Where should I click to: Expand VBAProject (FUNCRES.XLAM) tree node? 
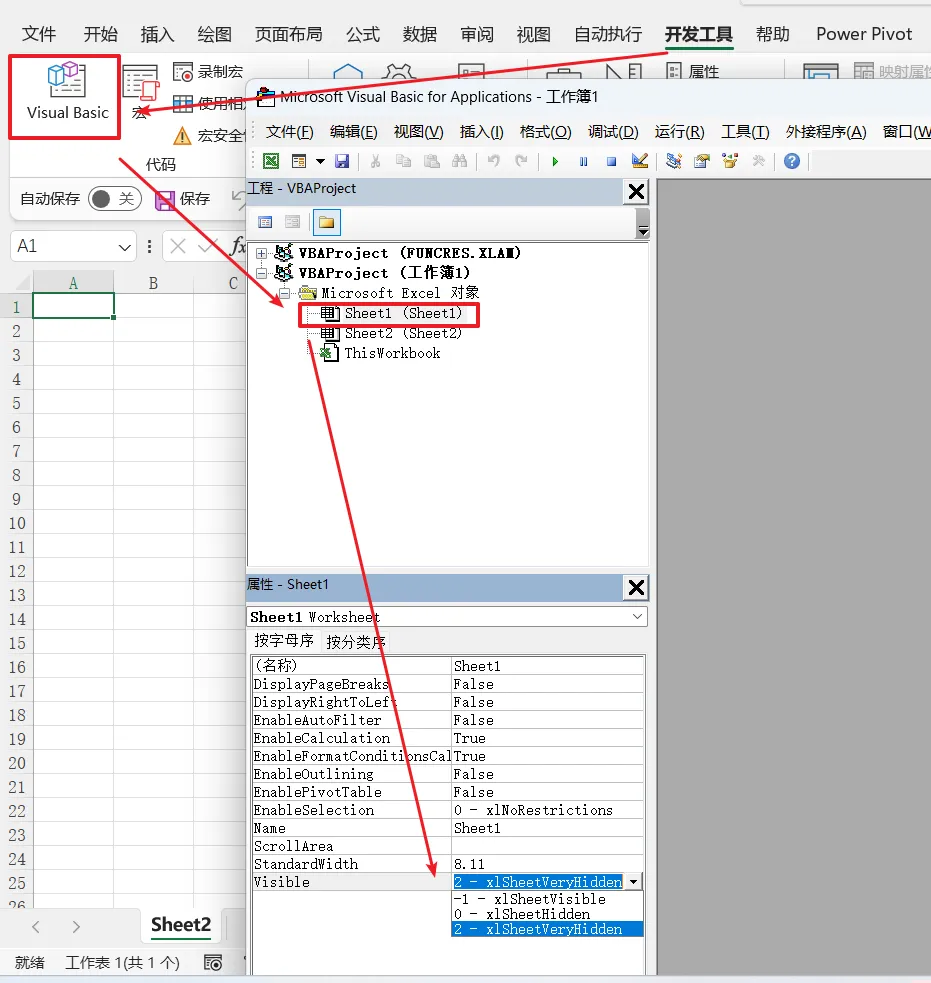[x=261, y=253]
